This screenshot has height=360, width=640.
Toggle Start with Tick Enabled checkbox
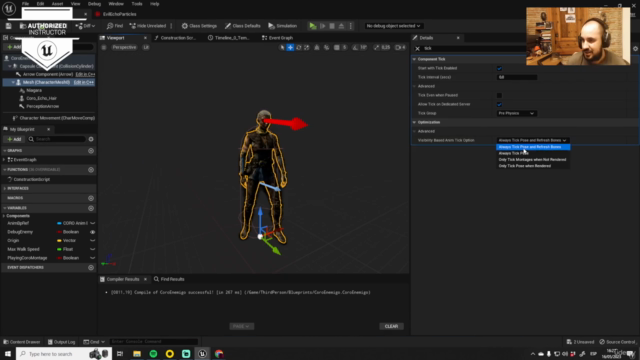pyautogui.click(x=499, y=68)
